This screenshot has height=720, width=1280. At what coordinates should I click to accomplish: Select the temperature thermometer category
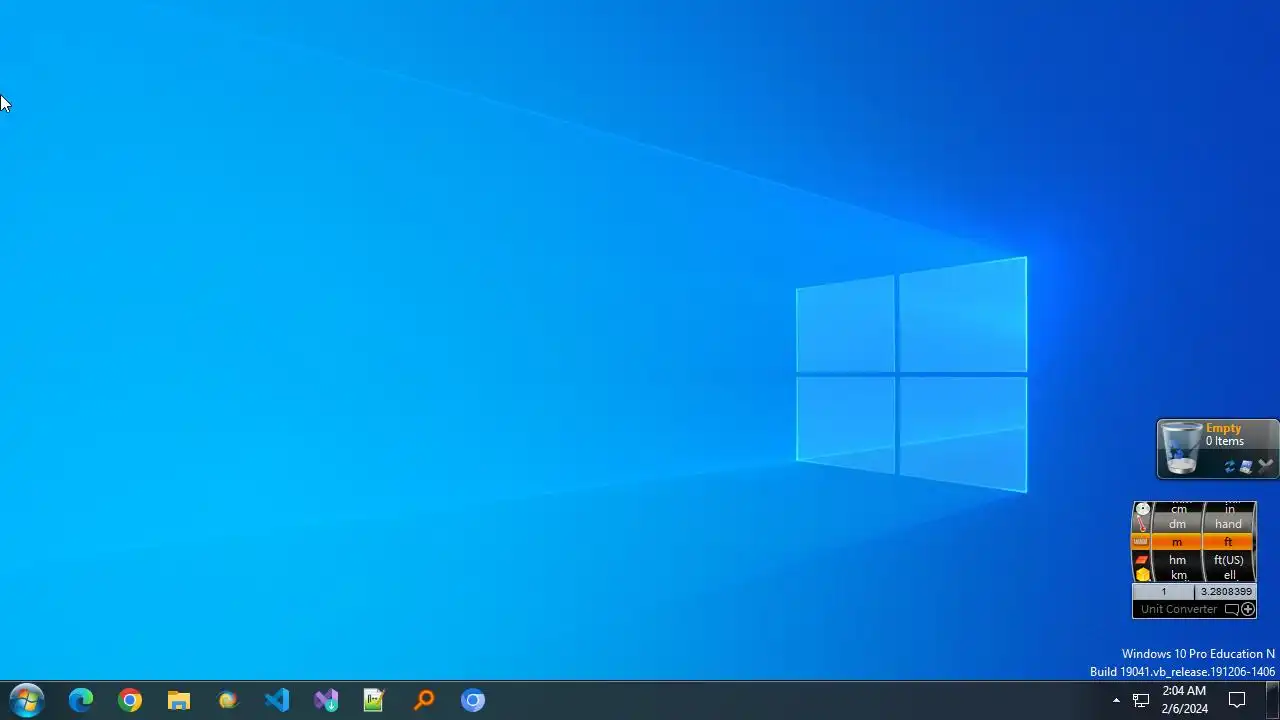1142,525
